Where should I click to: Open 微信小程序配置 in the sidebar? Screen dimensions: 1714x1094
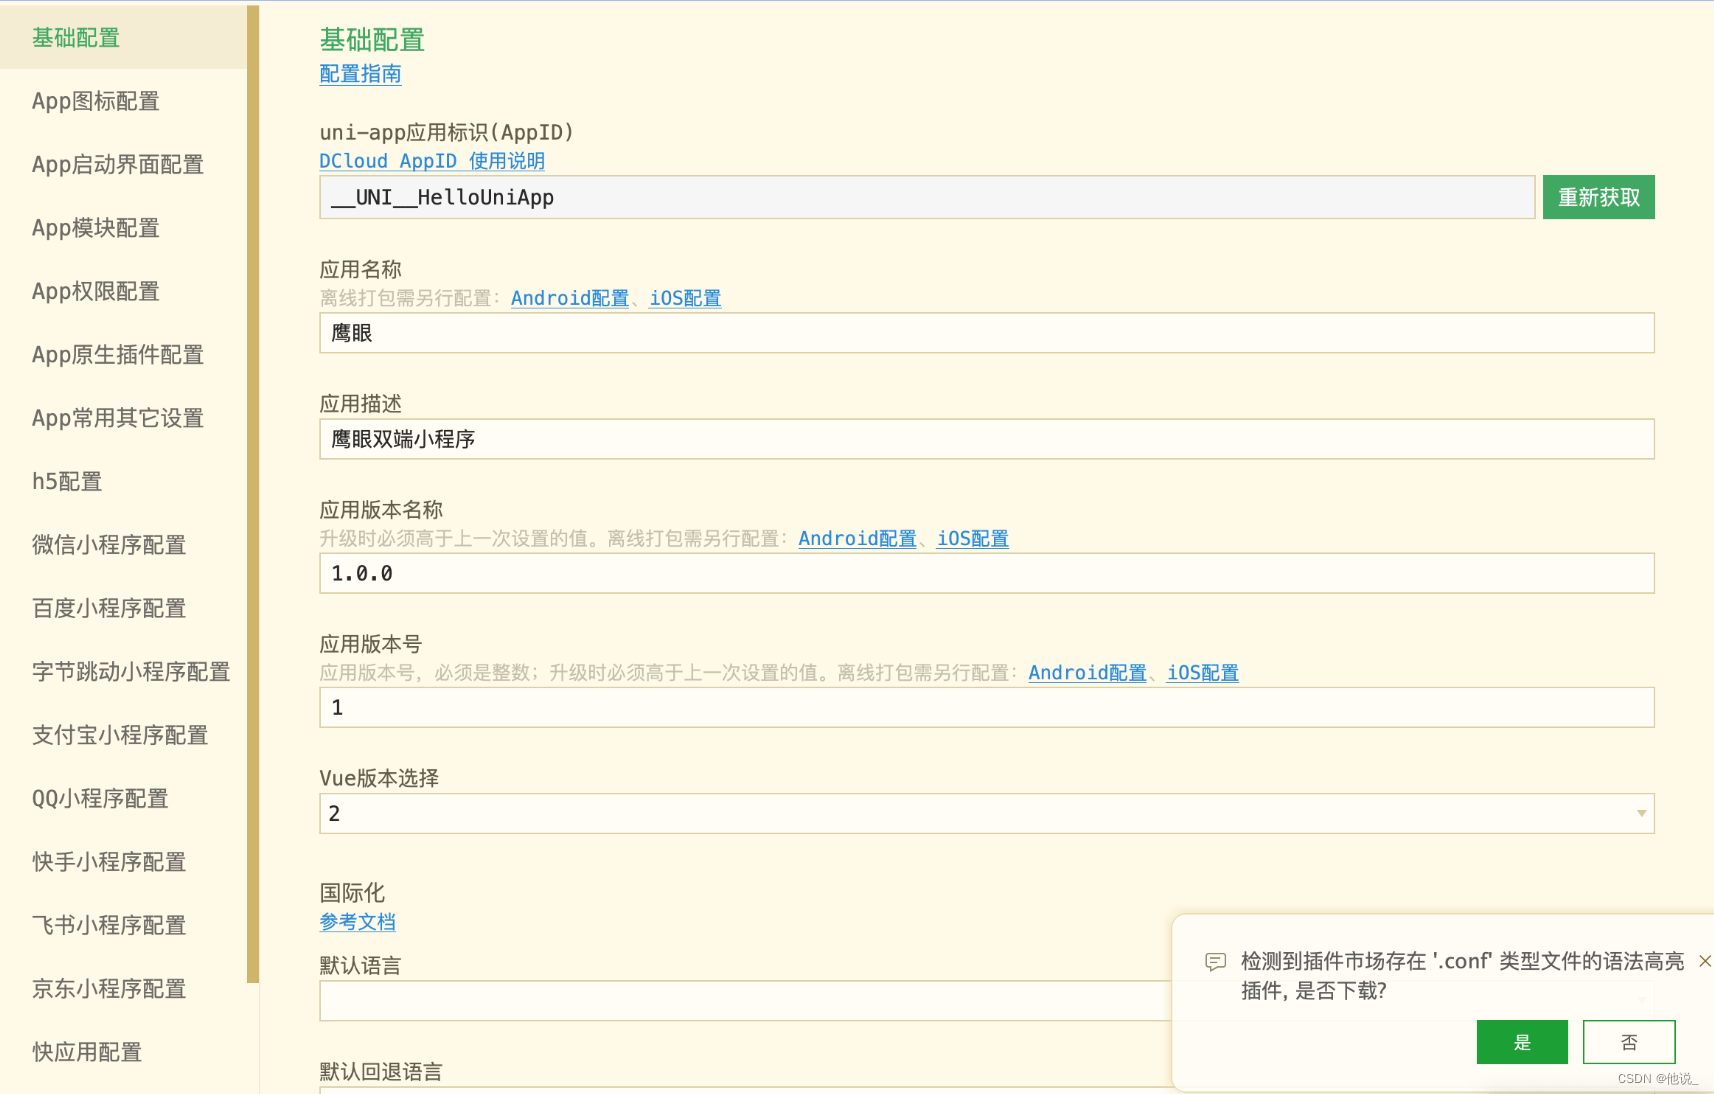123,545
